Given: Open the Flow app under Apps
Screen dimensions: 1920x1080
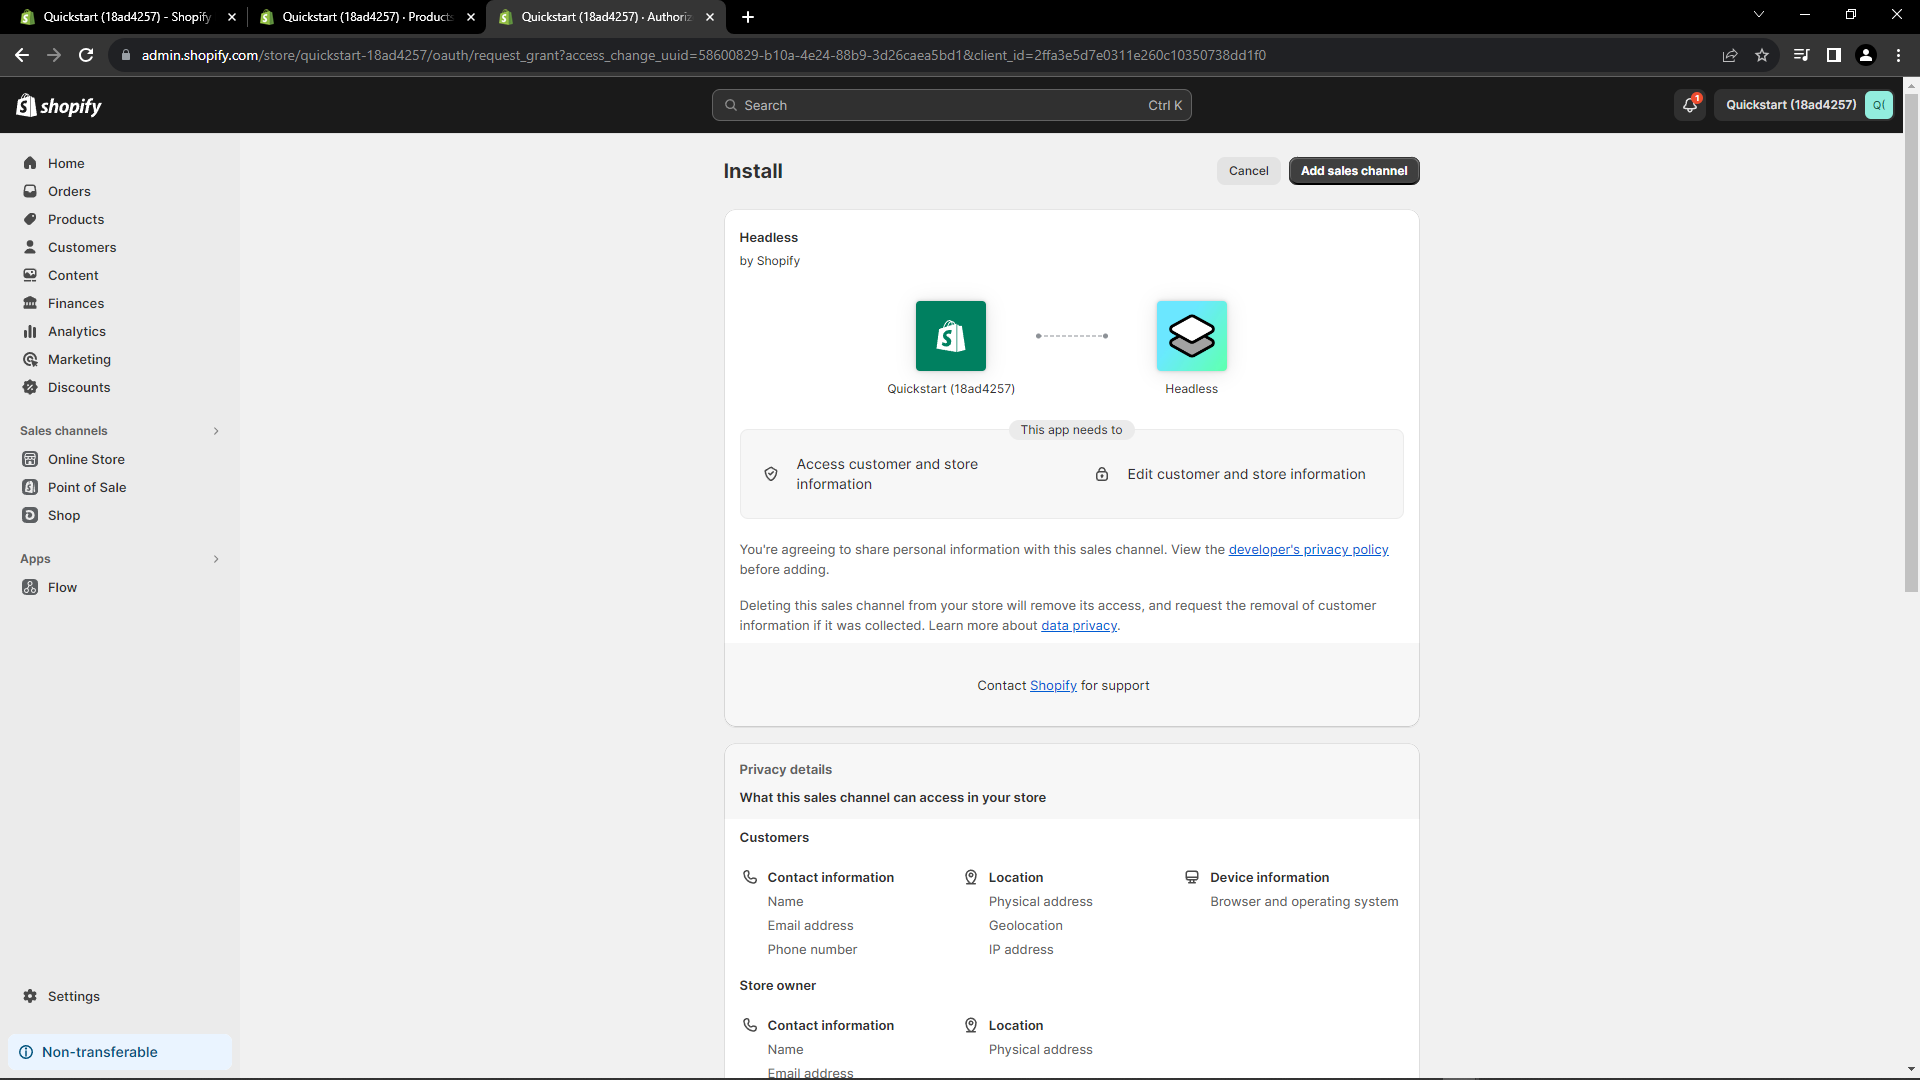Looking at the screenshot, I should (63, 587).
